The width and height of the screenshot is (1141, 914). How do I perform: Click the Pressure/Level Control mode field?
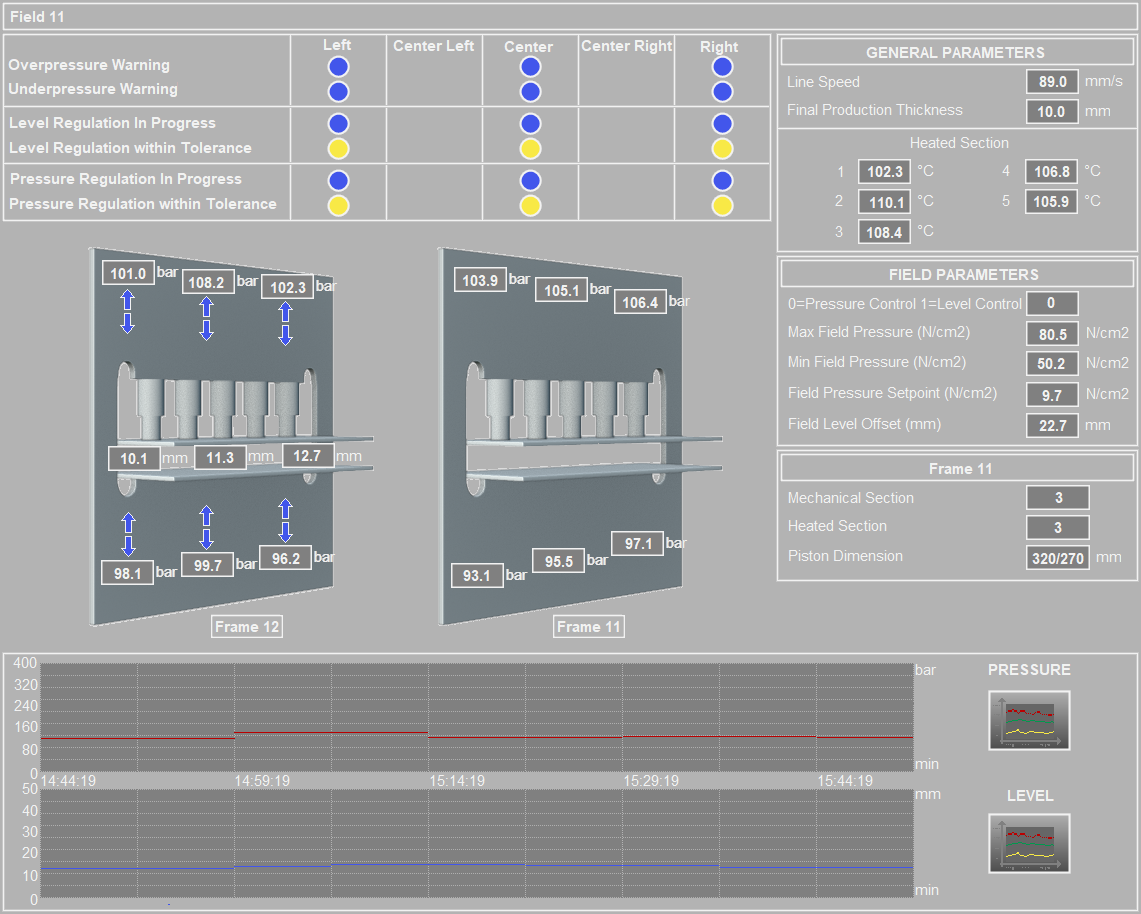pyautogui.click(x=1052, y=304)
